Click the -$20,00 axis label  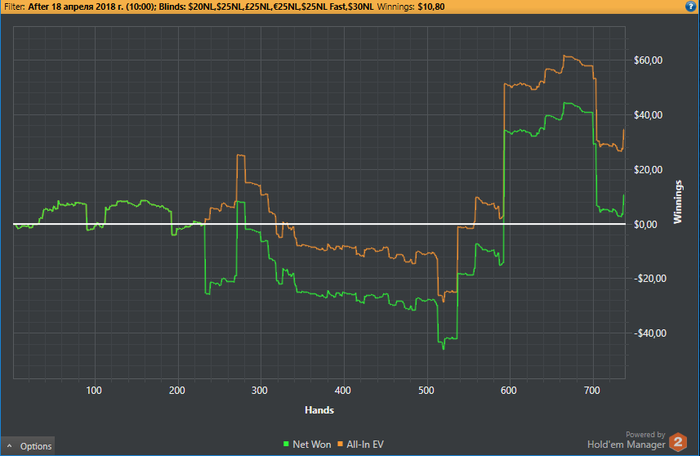coord(650,279)
